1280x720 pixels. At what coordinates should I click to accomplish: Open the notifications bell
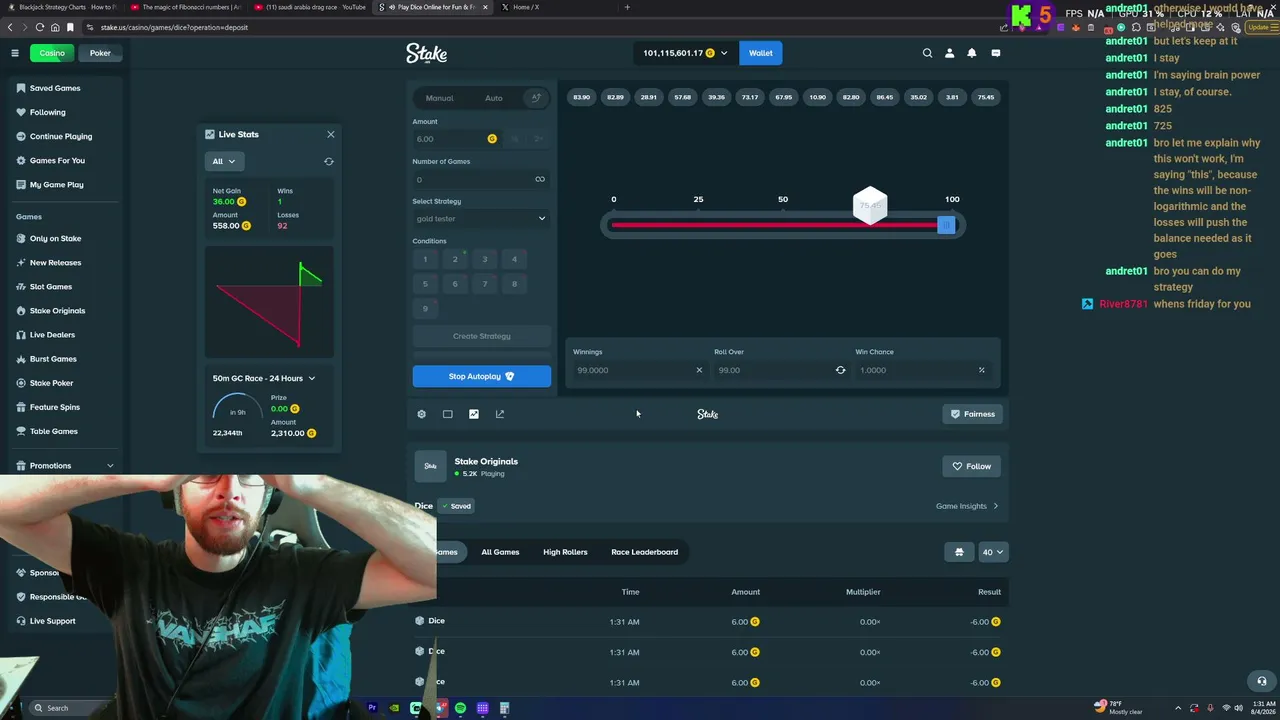pos(971,53)
